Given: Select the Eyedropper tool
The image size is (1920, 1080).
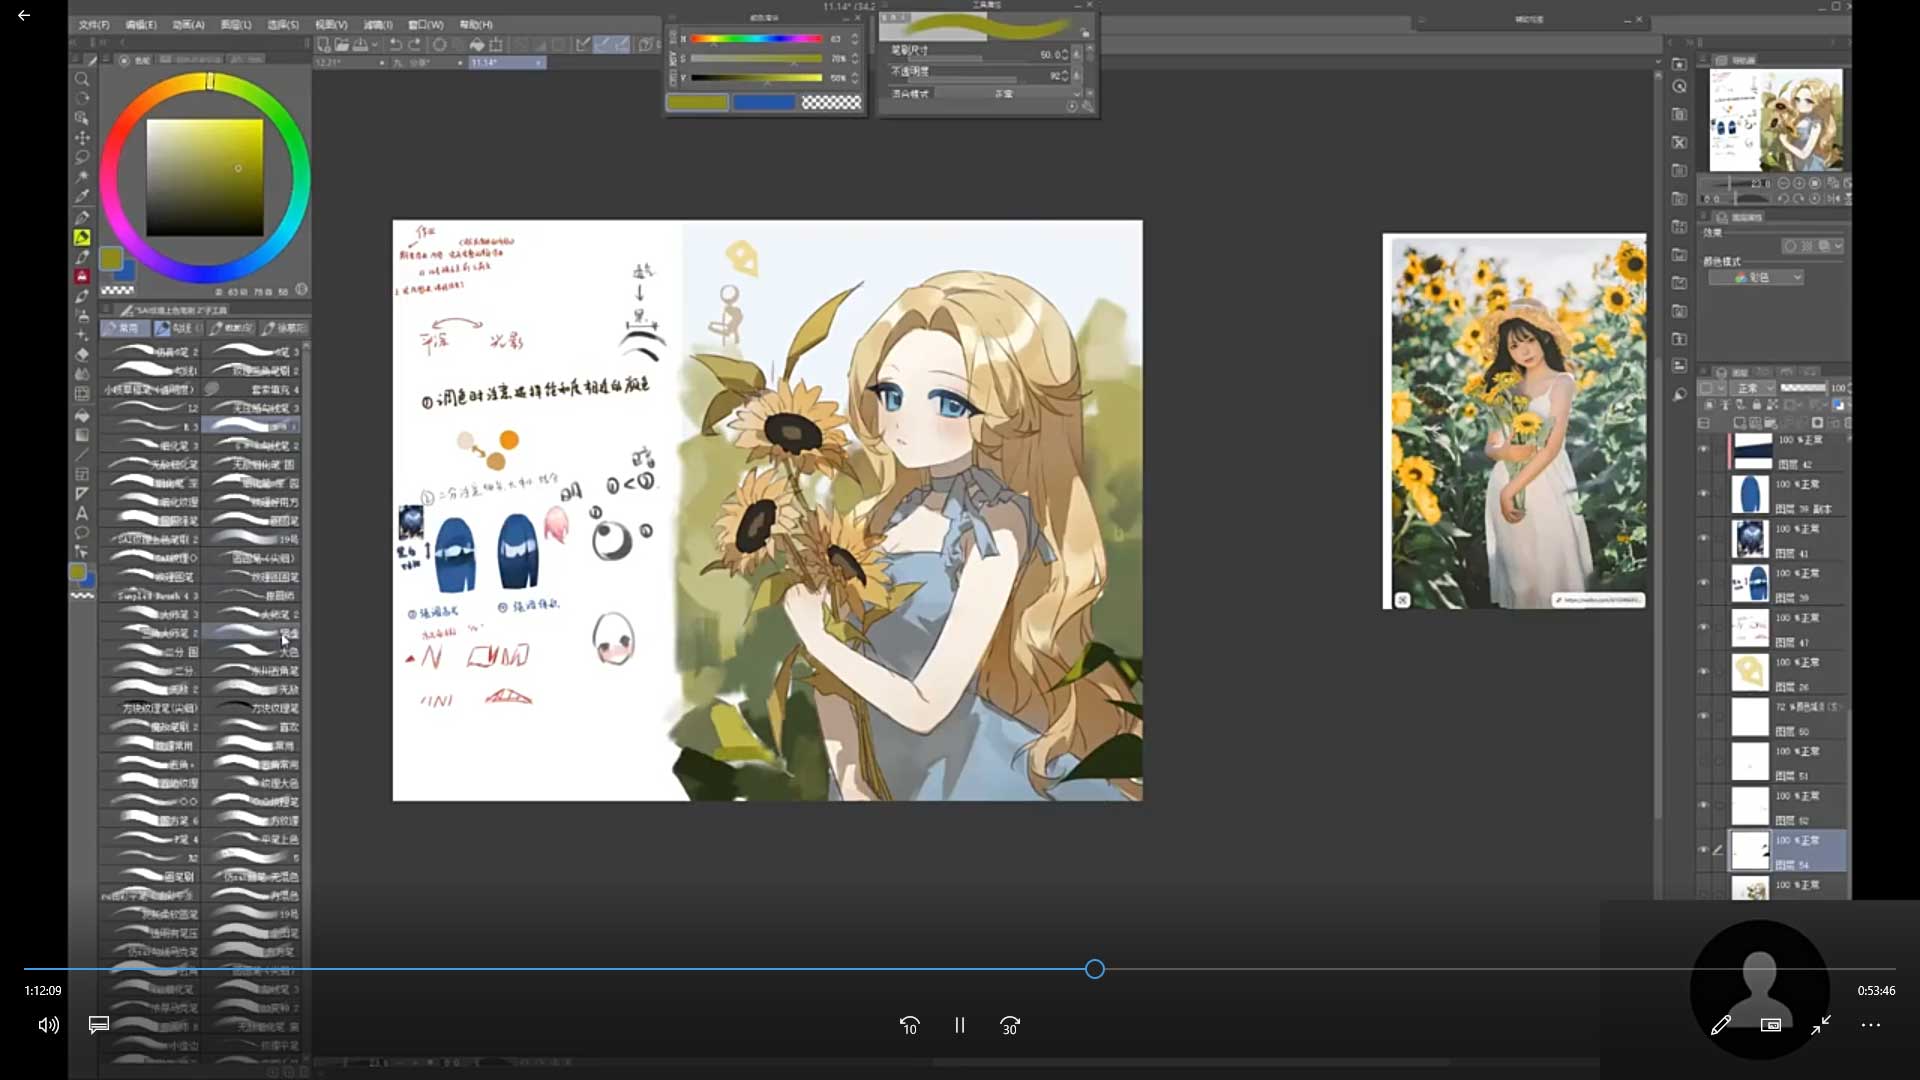Looking at the screenshot, I should click(82, 196).
